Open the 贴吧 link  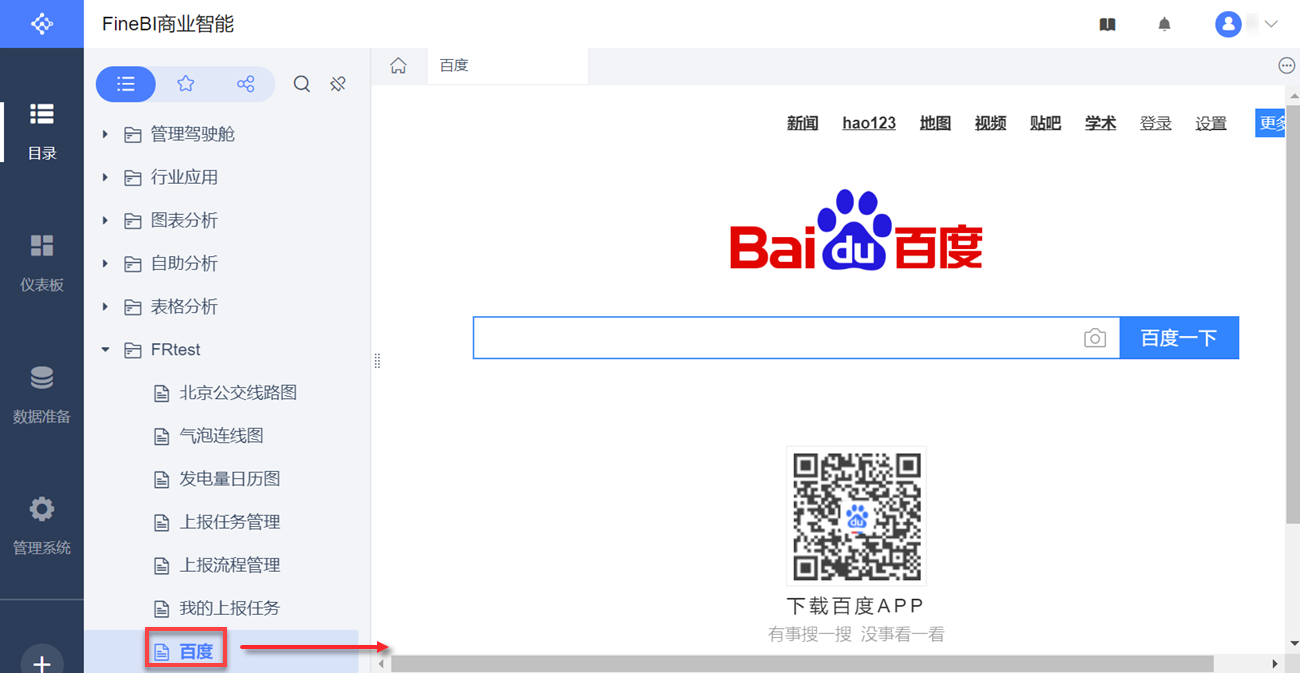(x=1046, y=123)
